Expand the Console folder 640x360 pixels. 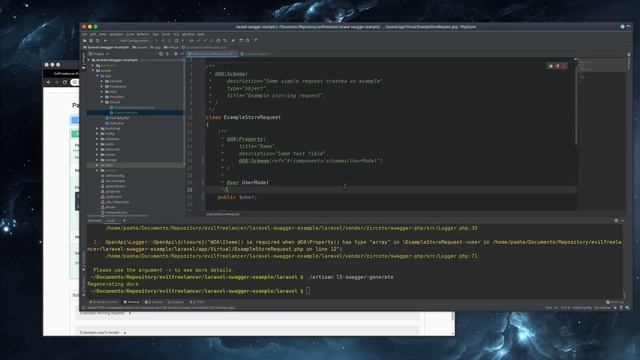[102, 81]
